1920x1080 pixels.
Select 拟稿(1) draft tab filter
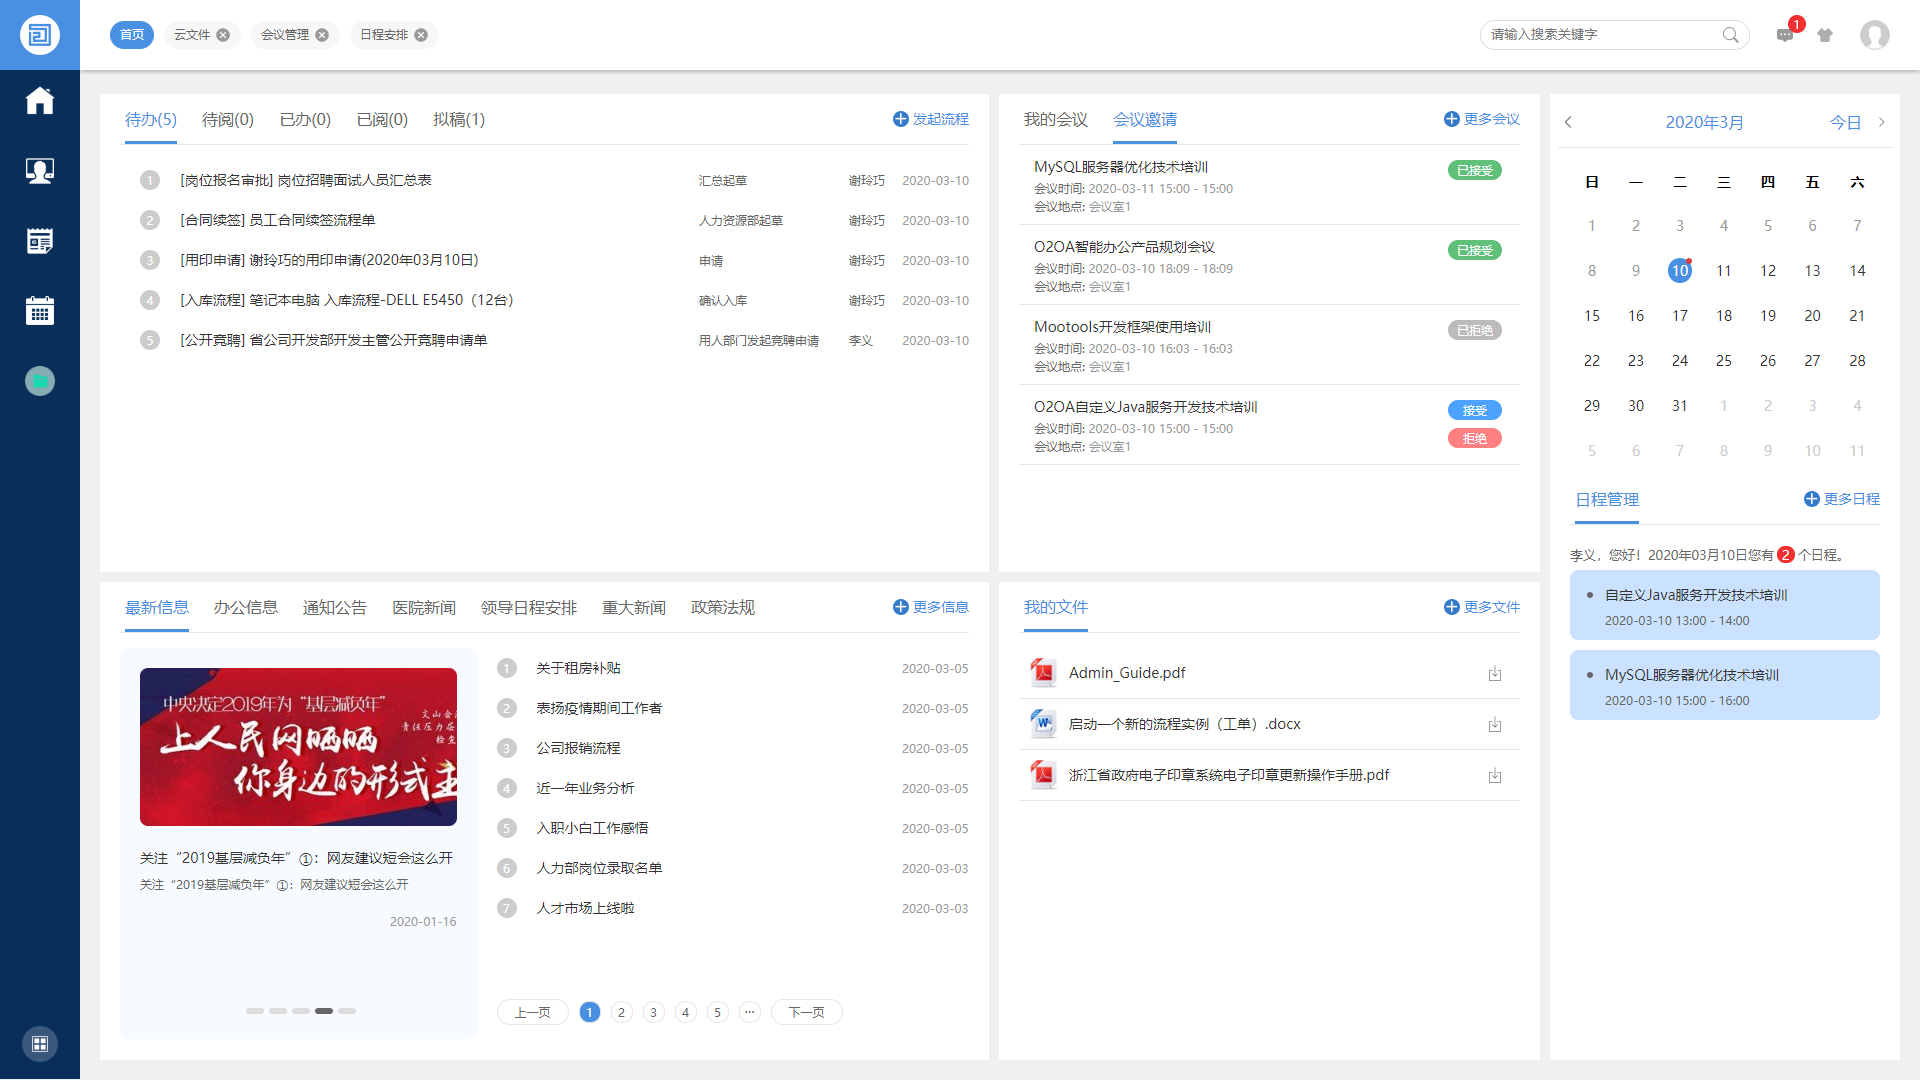[x=456, y=120]
